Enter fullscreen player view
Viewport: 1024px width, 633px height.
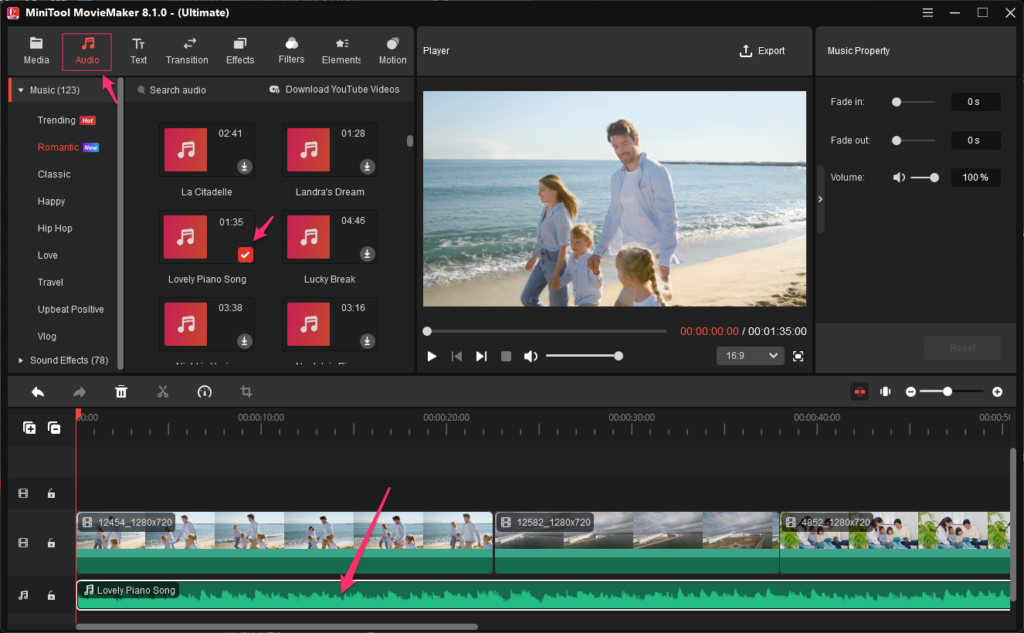[x=798, y=356]
